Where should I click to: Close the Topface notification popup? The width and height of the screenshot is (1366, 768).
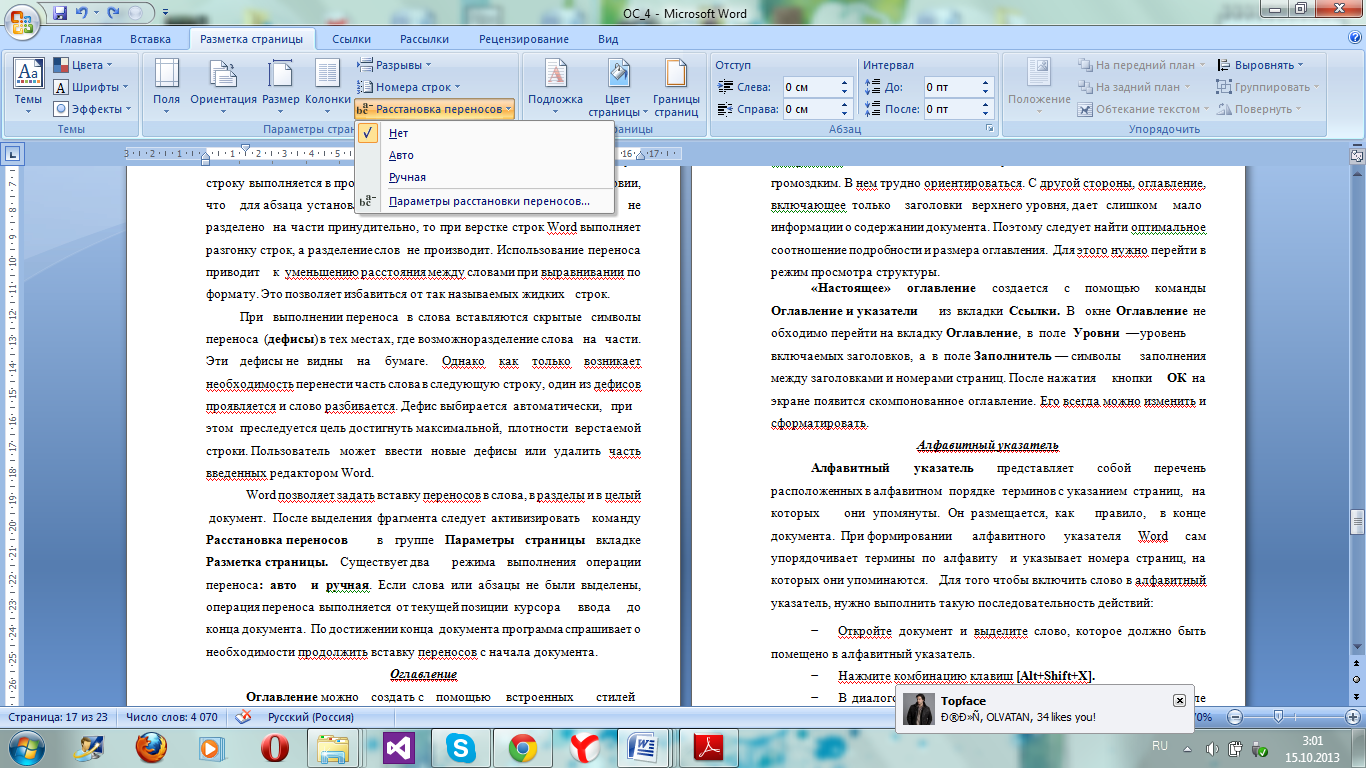(1179, 701)
